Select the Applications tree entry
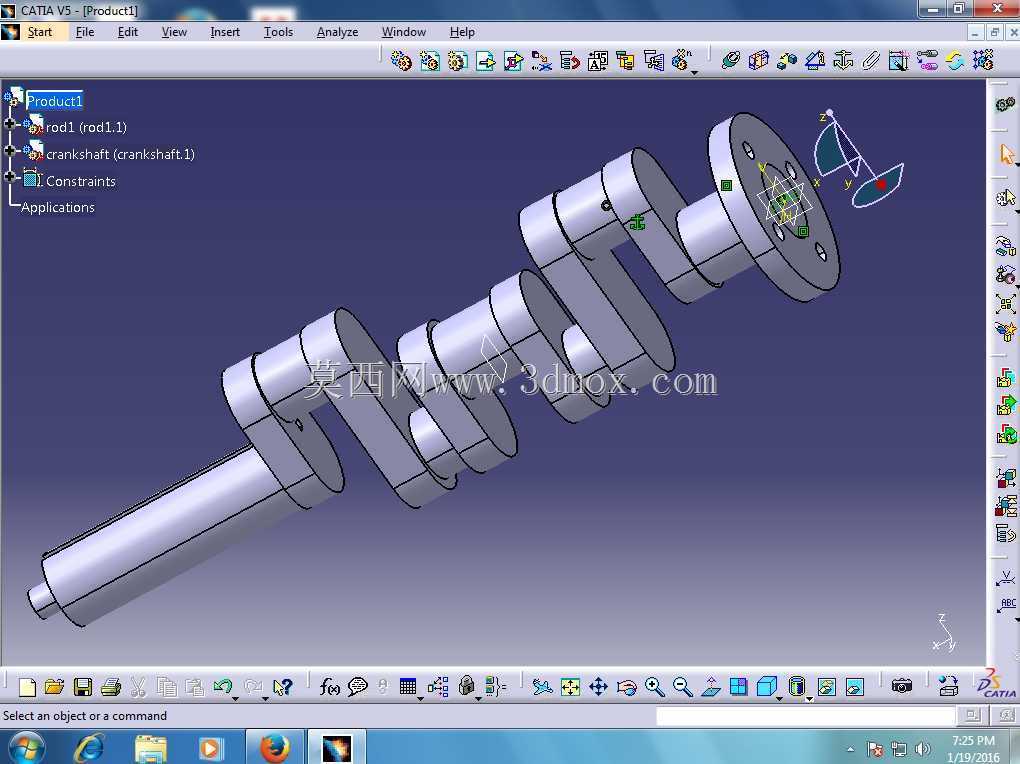 pyautogui.click(x=58, y=207)
